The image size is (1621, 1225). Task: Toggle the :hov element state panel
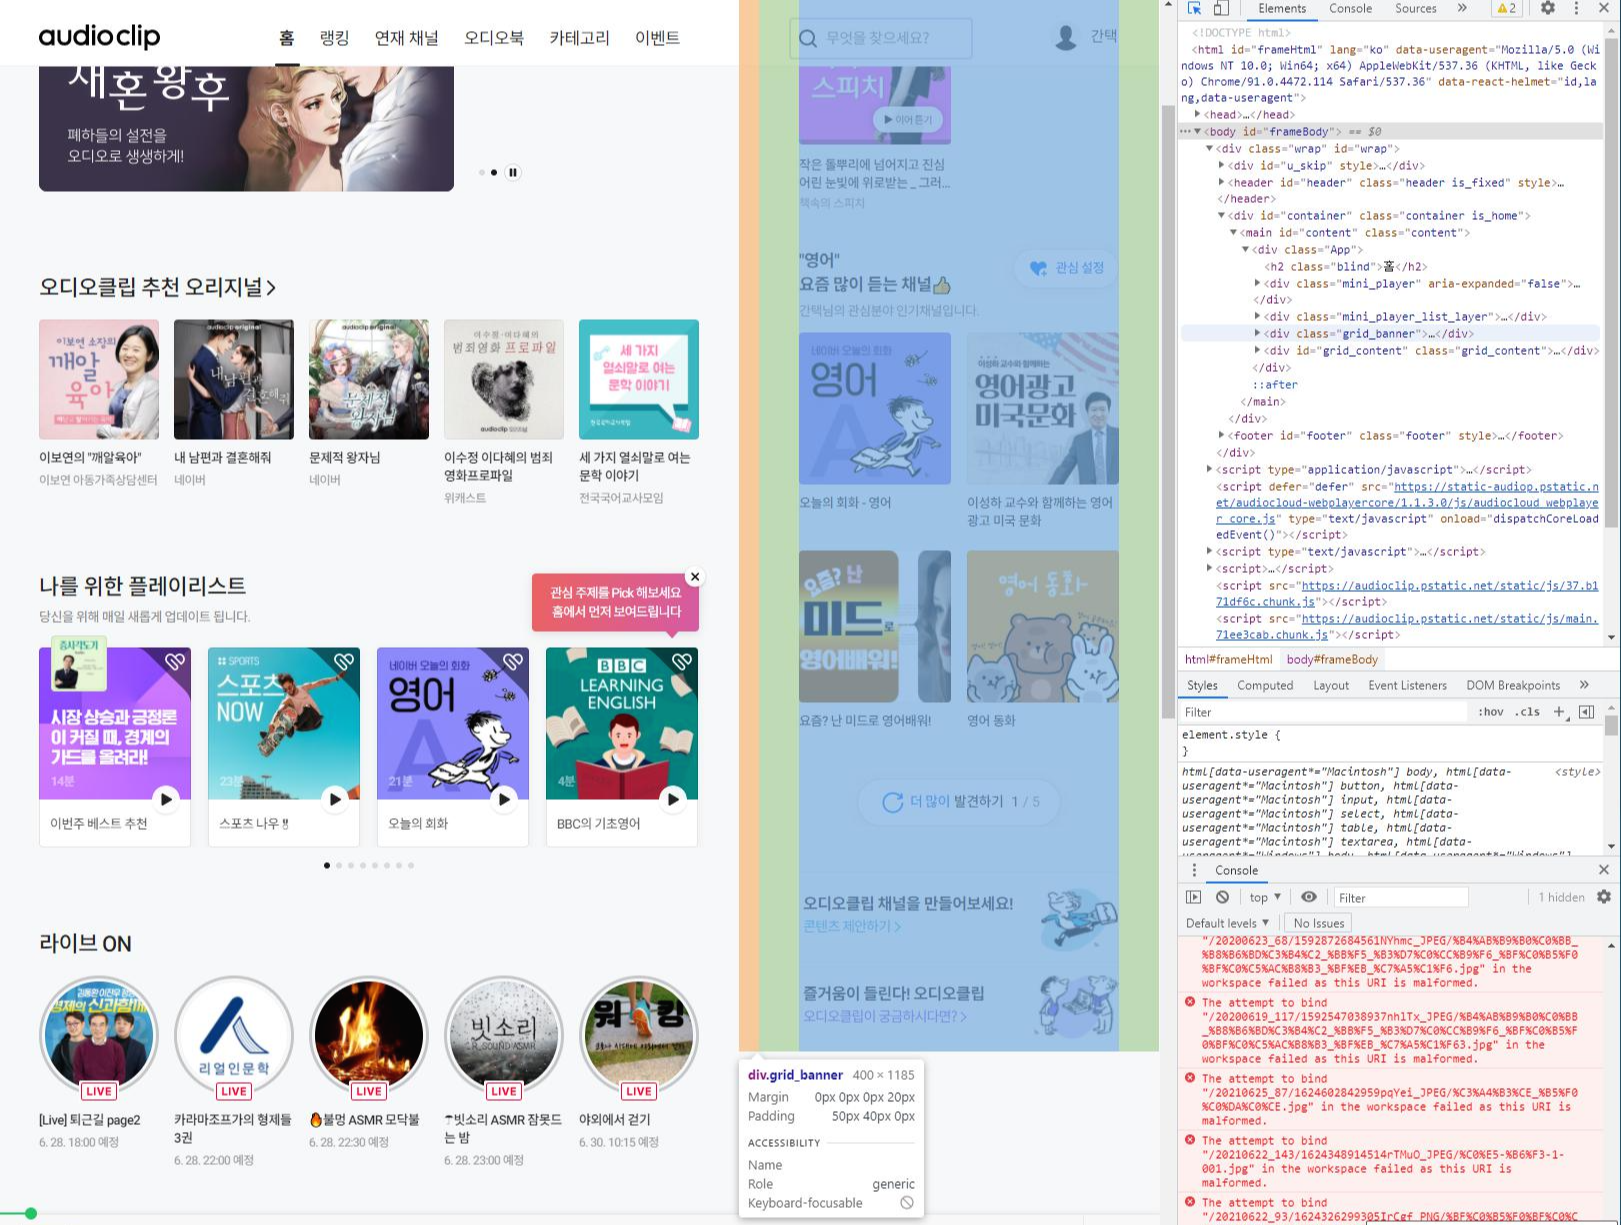[x=1490, y=712]
